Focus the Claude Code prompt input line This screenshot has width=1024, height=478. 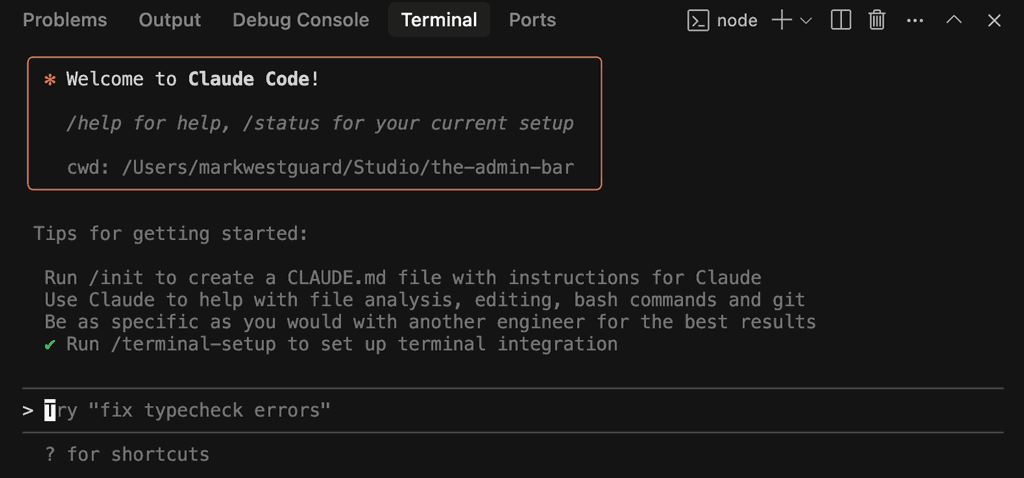[513, 410]
